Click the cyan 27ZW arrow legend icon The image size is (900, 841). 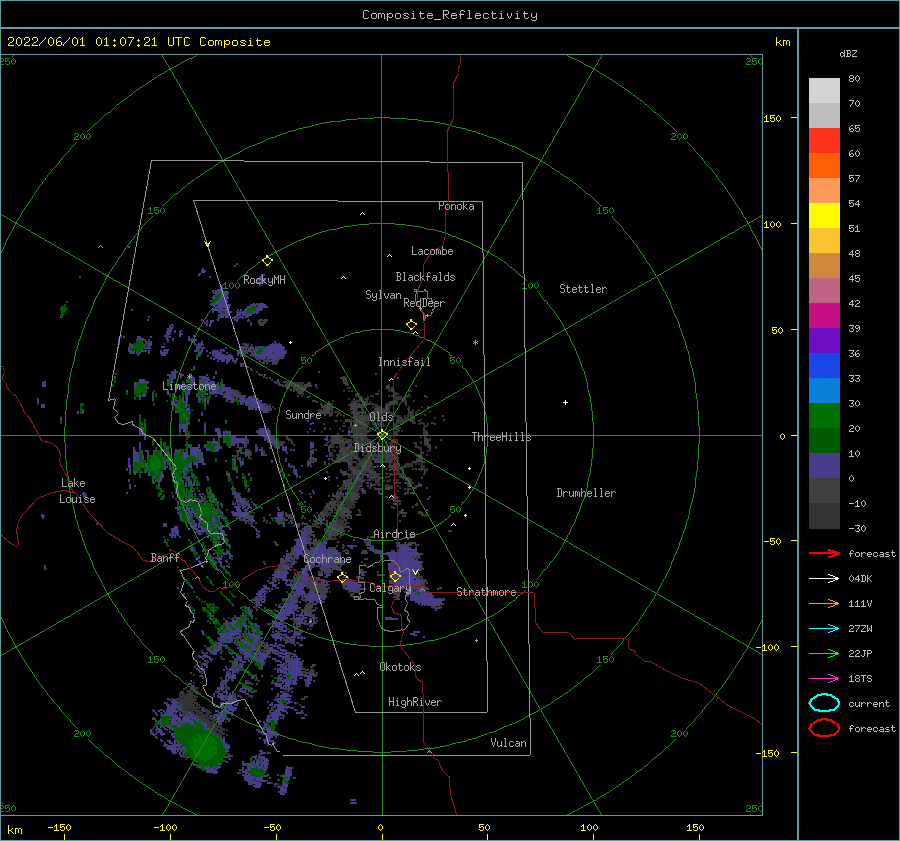824,628
